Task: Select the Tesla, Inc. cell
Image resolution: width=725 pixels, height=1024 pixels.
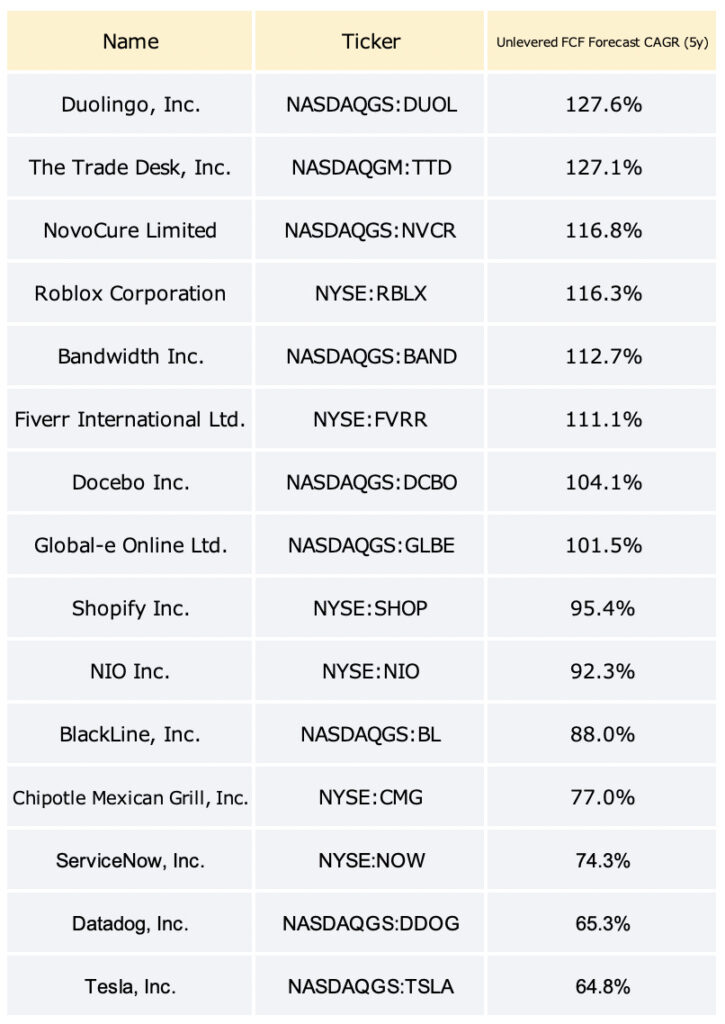Action: (x=129, y=986)
